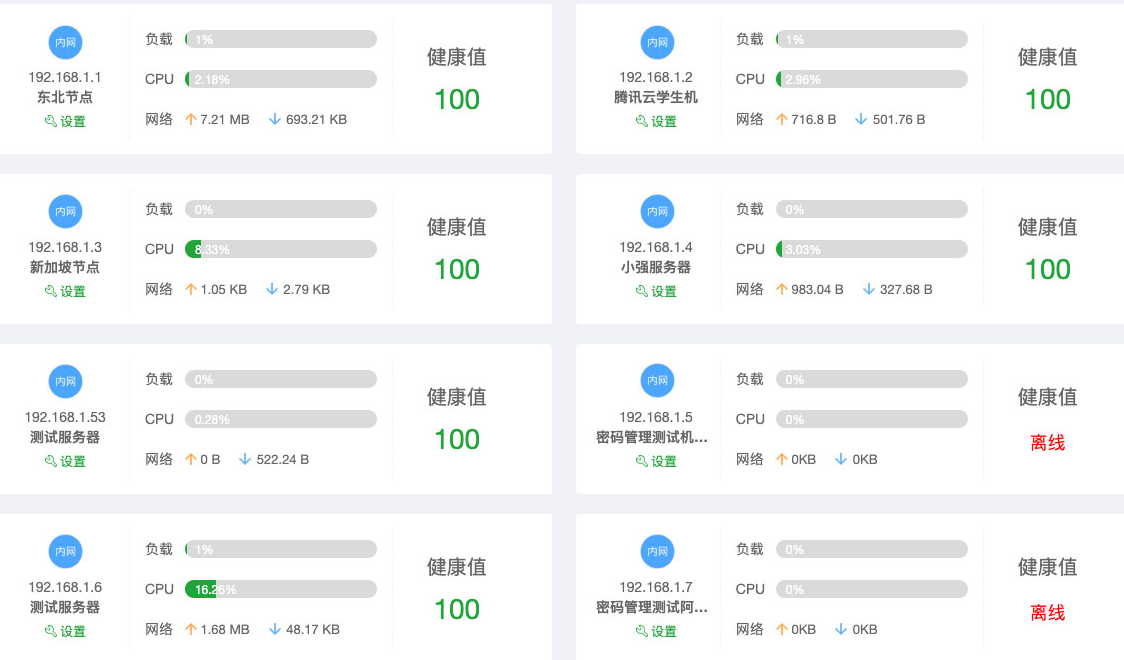Click the 内网 badge for 192.168.1.5
Screen dimensions: 1124x660
pyautogui.click(x=657, y=382)
